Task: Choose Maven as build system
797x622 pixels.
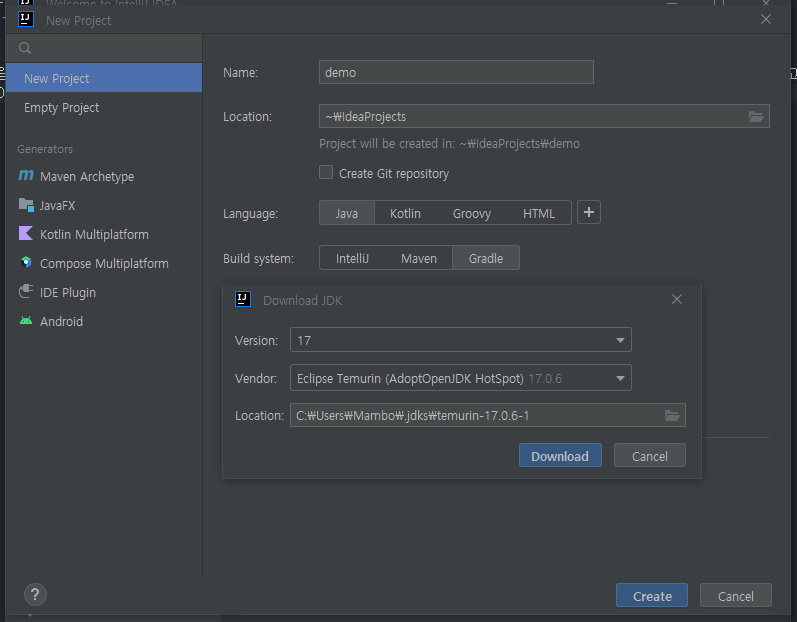Action: tap(419, 258)
